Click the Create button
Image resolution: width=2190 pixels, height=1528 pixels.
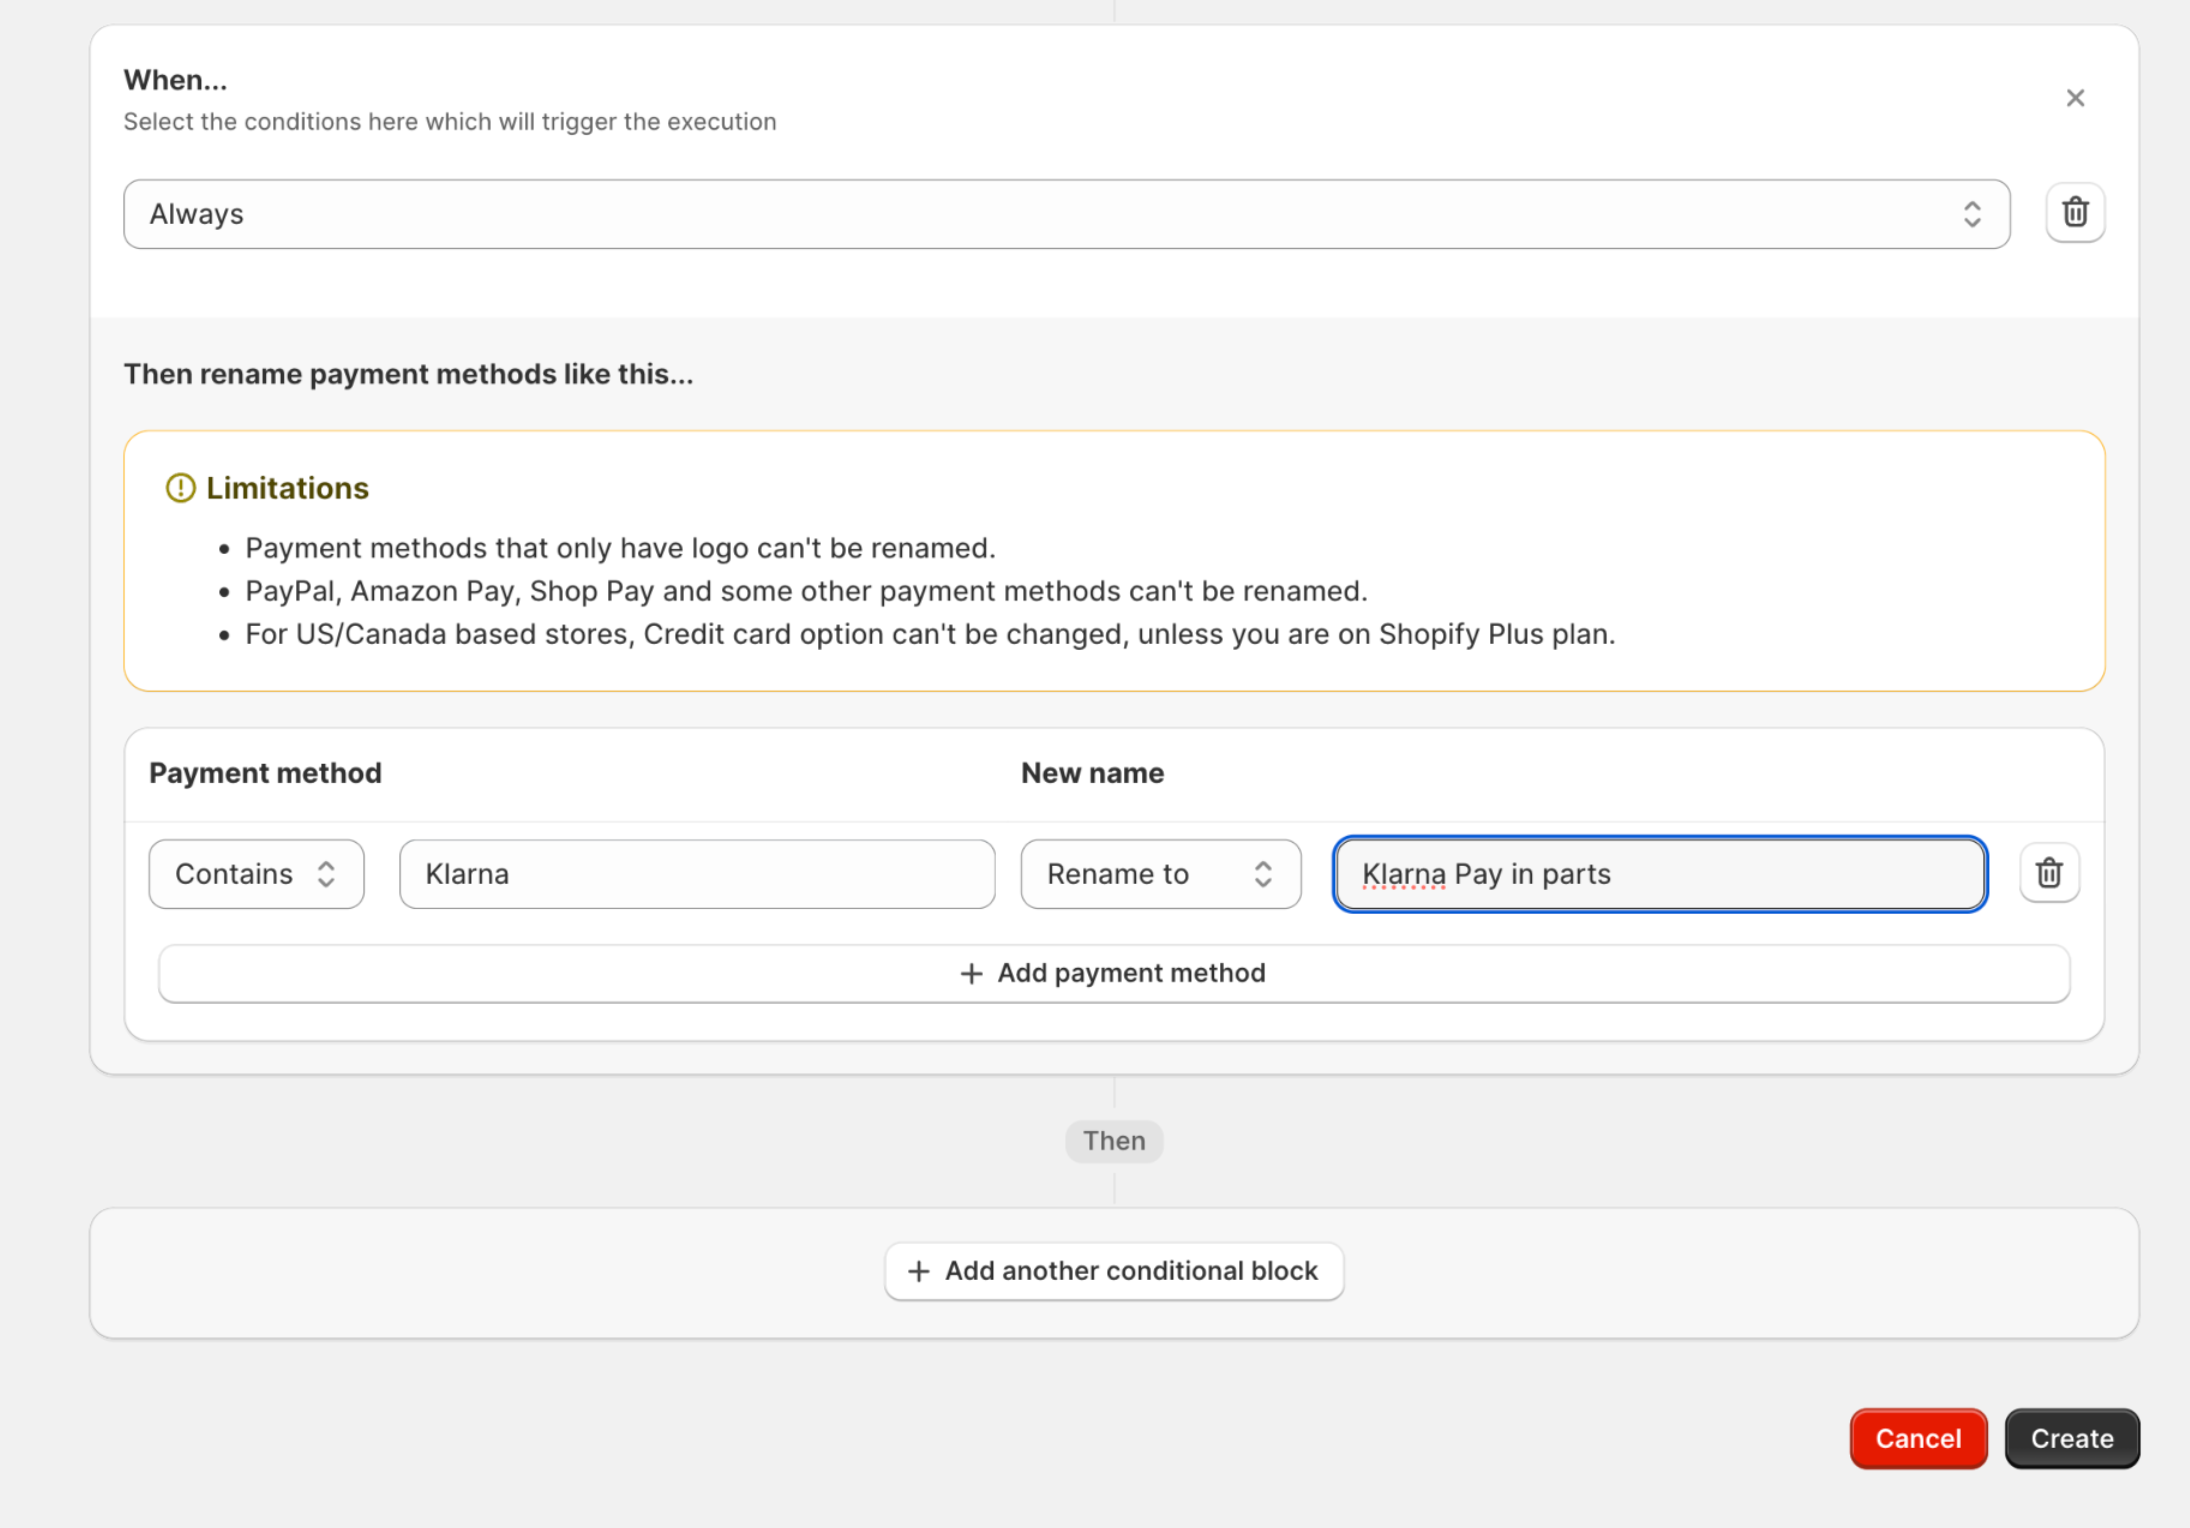pos(2072,1438)
